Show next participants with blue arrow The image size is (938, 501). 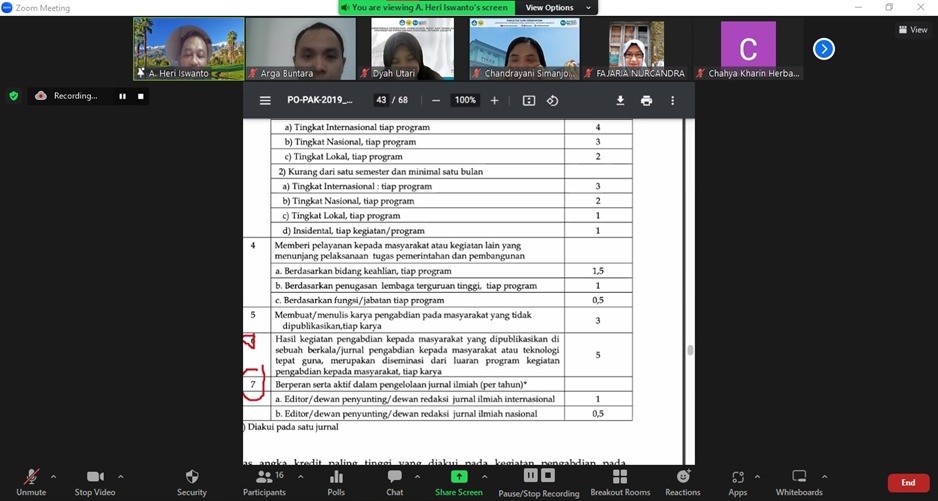click(824, 49)
